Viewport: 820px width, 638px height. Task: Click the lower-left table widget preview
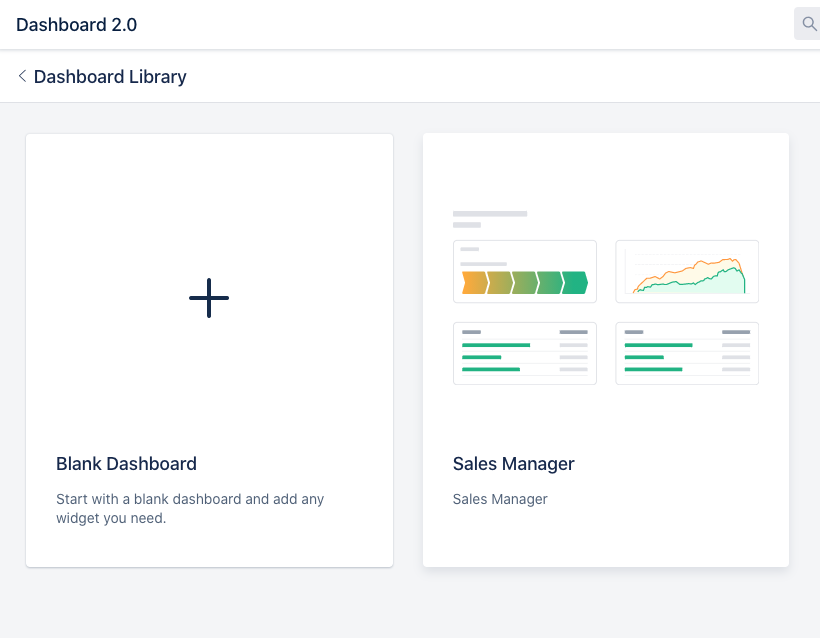point(525,354)
